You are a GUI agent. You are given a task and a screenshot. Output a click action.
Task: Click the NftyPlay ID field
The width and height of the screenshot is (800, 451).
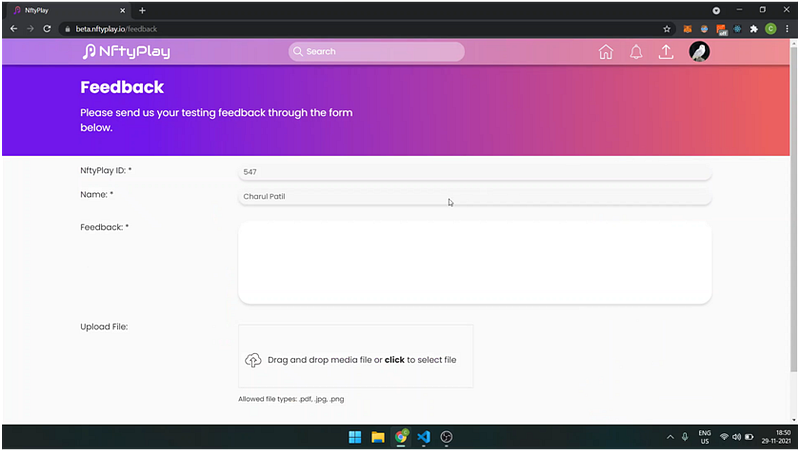(x=474, y=172)
